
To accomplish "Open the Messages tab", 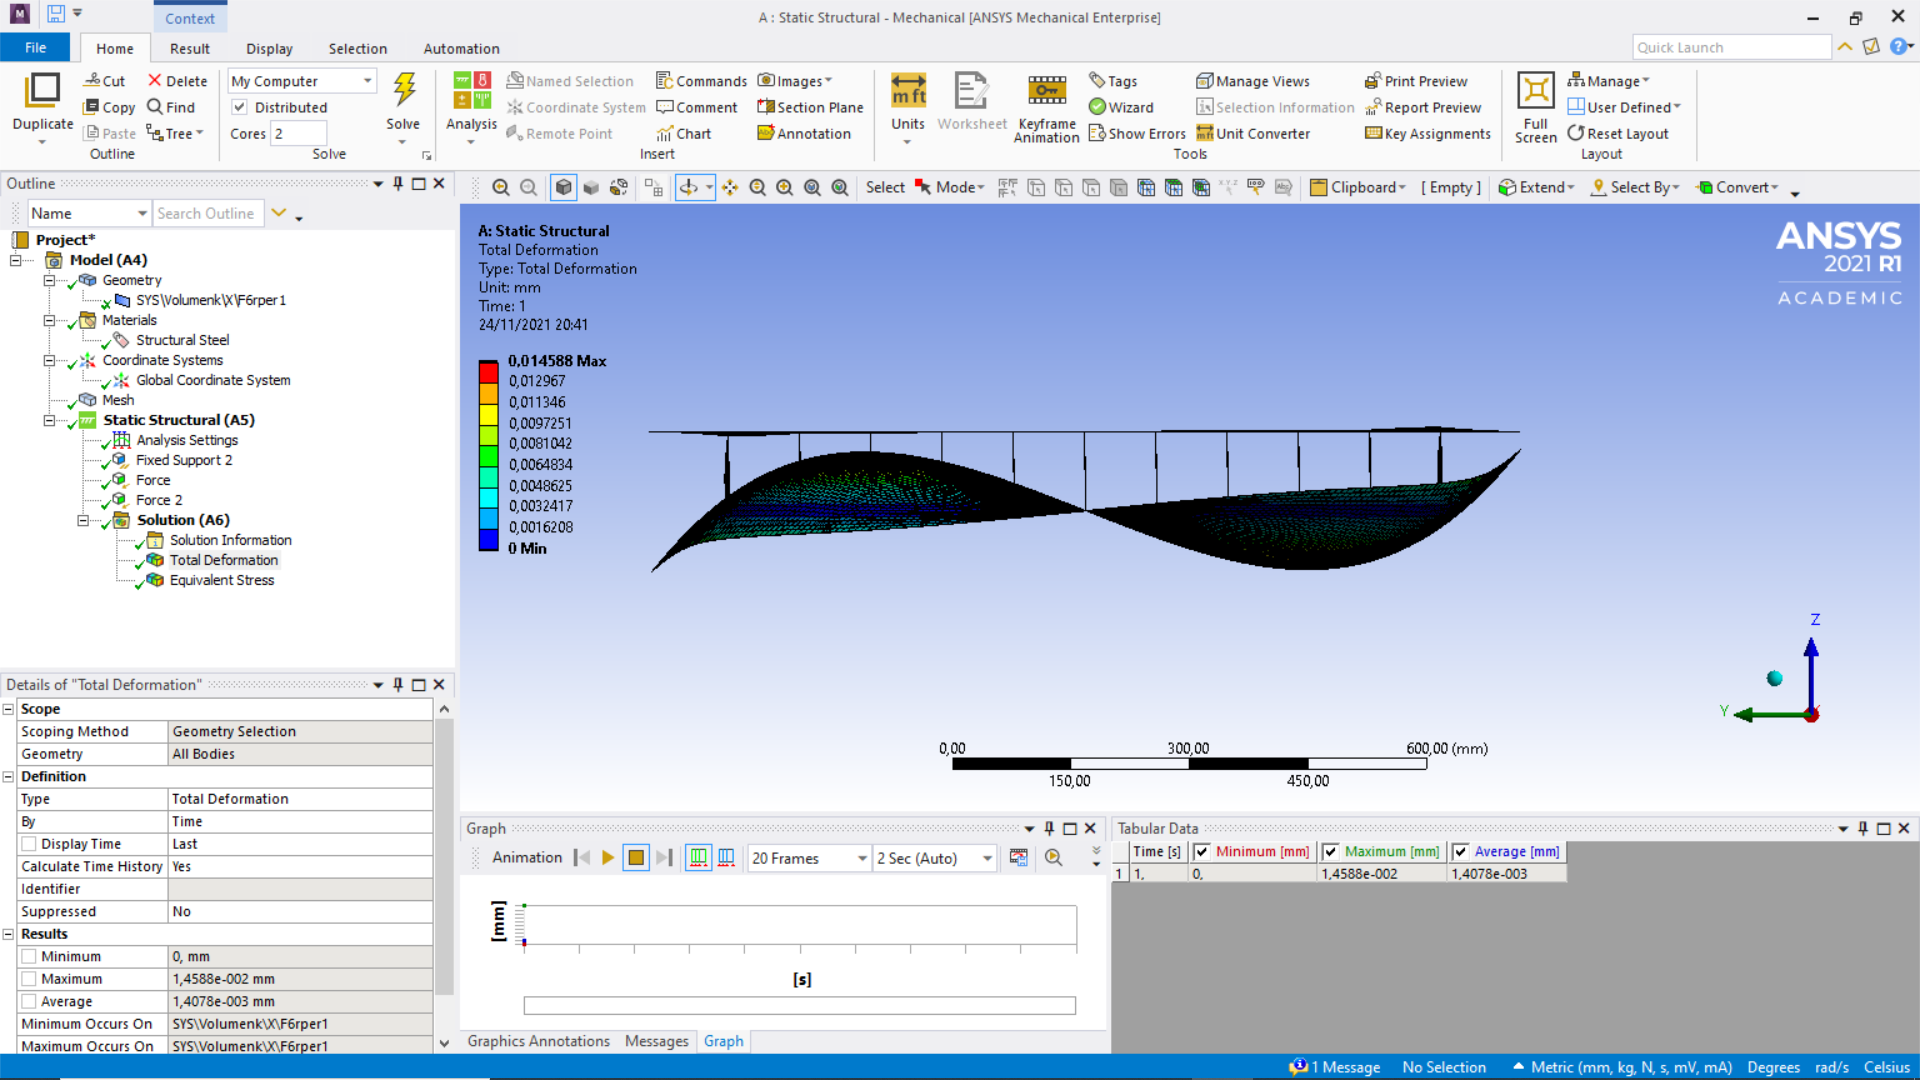I will 656,1041.
